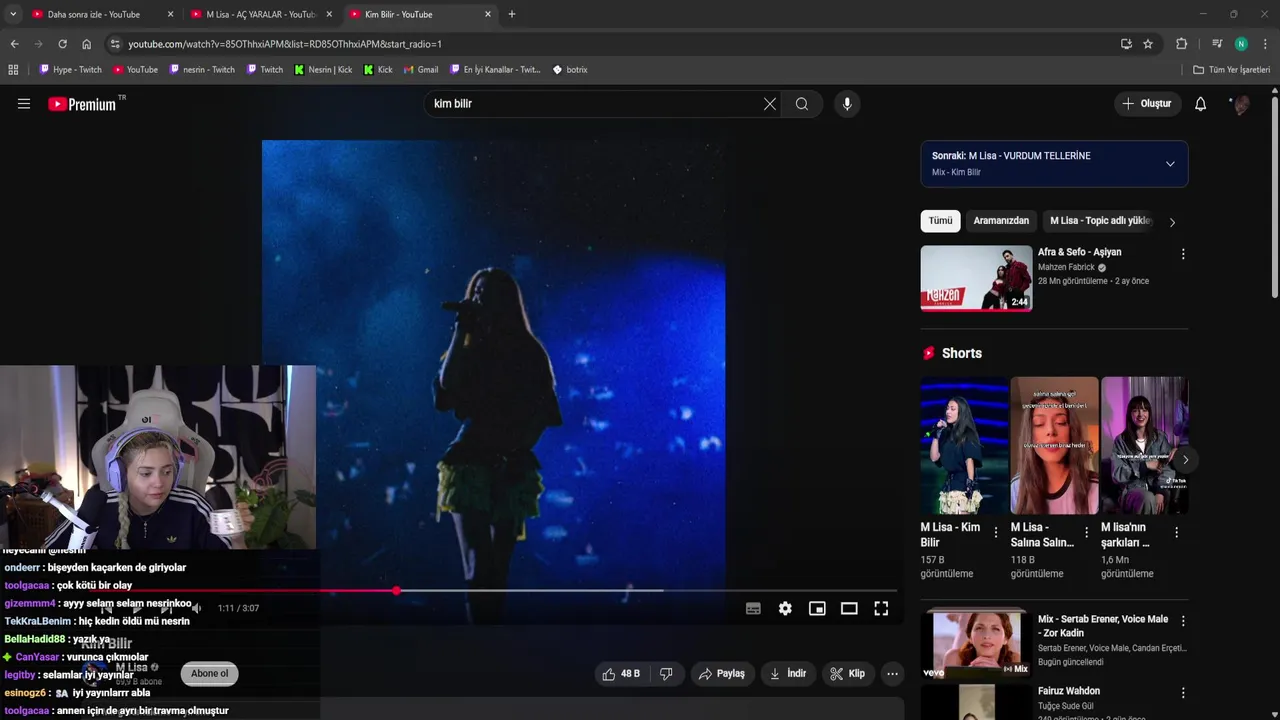Open options for Fairuz Wahdon video
Screen dimensions: 1280x720
[1183, 693]
